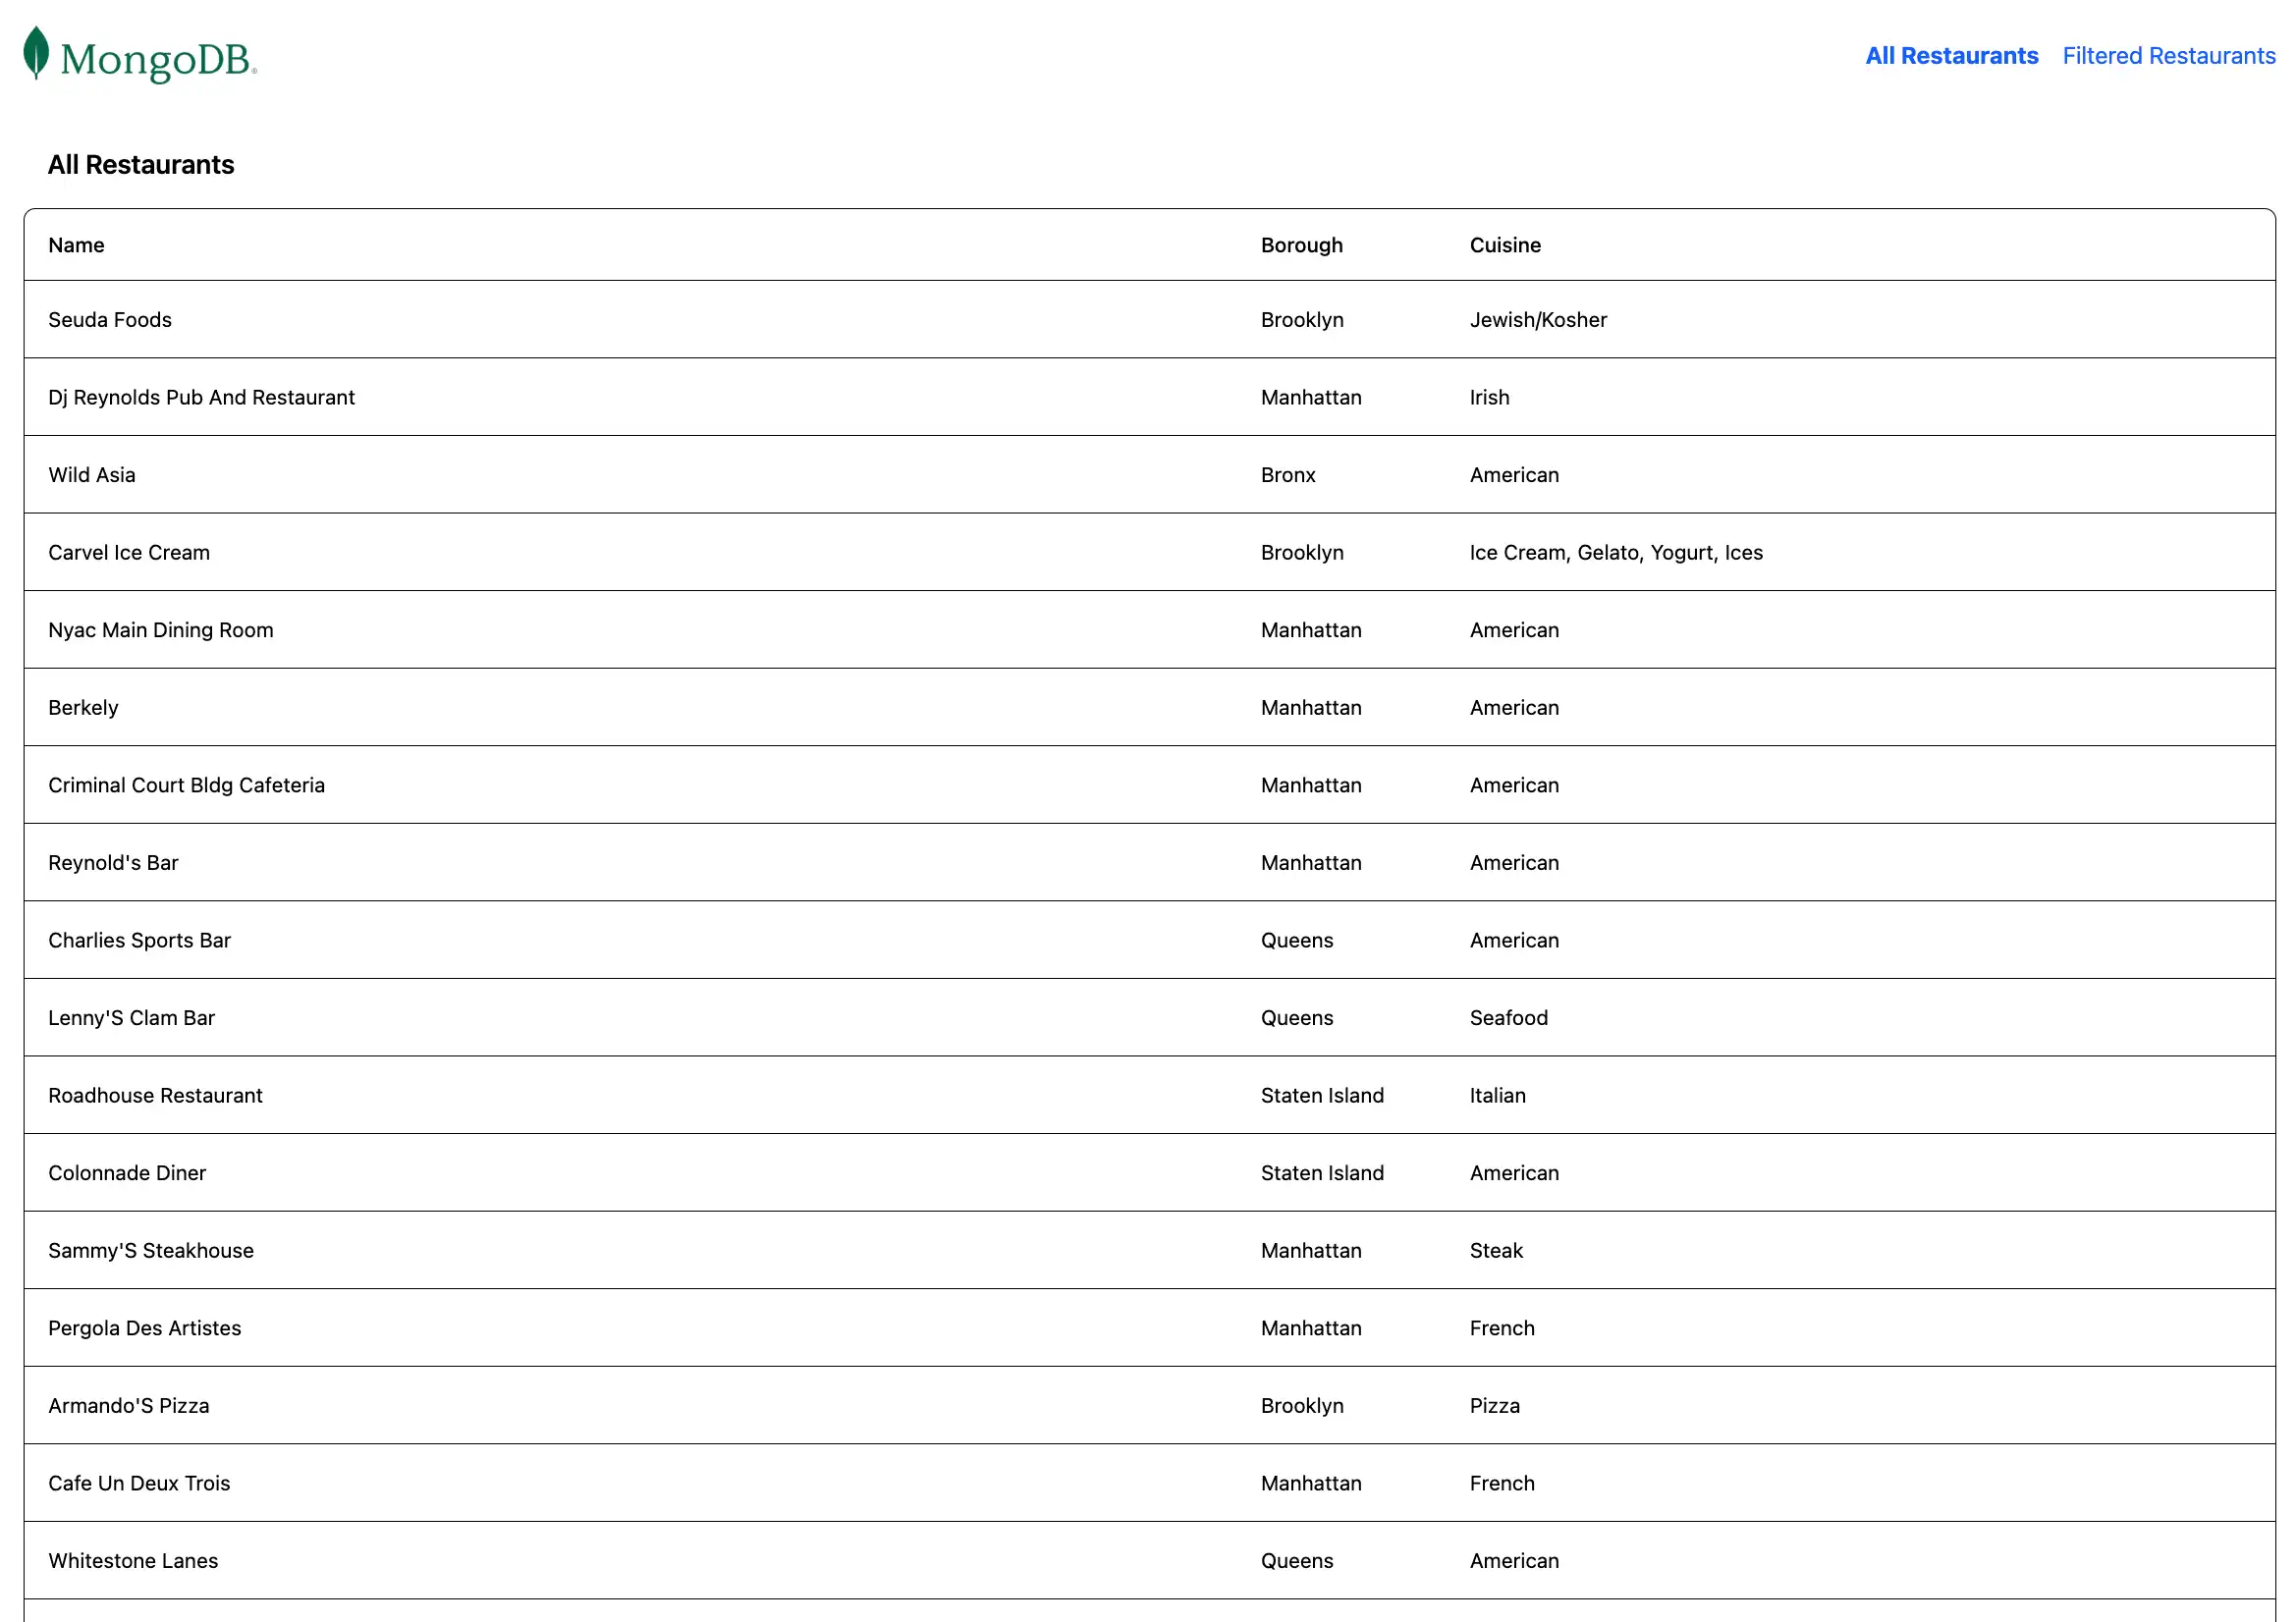Click Seafood cuisine for Lenny's Clam Bar
This screenshot has height=1622, width=2296.
1508,1018
